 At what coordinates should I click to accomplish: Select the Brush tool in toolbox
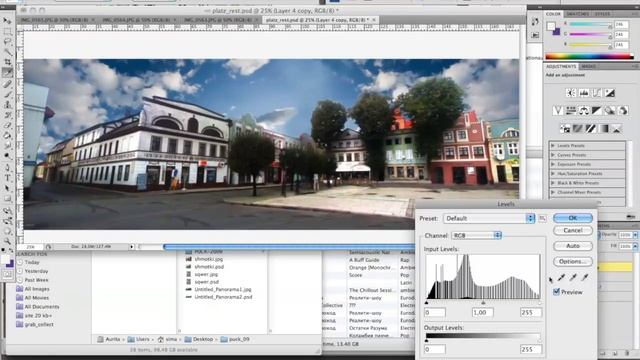point(7,94)
